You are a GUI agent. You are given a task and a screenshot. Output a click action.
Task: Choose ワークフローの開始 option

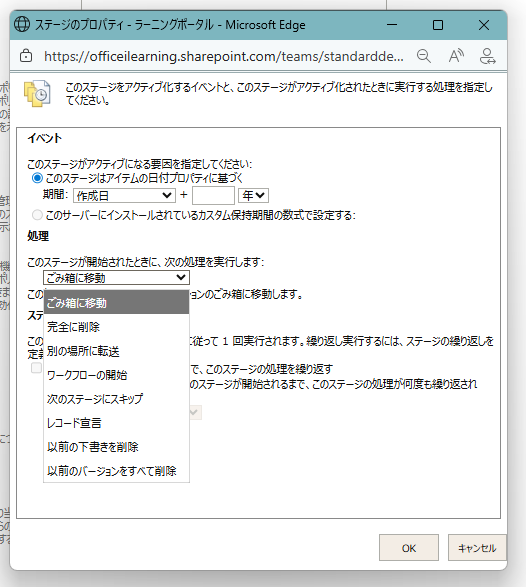point(116,375)
